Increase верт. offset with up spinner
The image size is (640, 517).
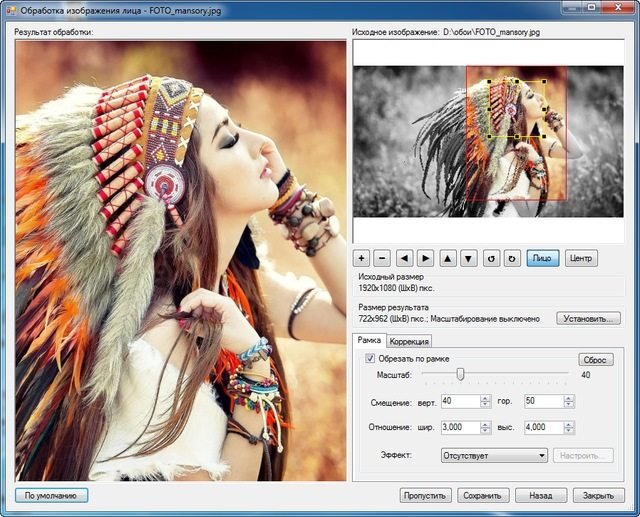click(x=485, y=398)
